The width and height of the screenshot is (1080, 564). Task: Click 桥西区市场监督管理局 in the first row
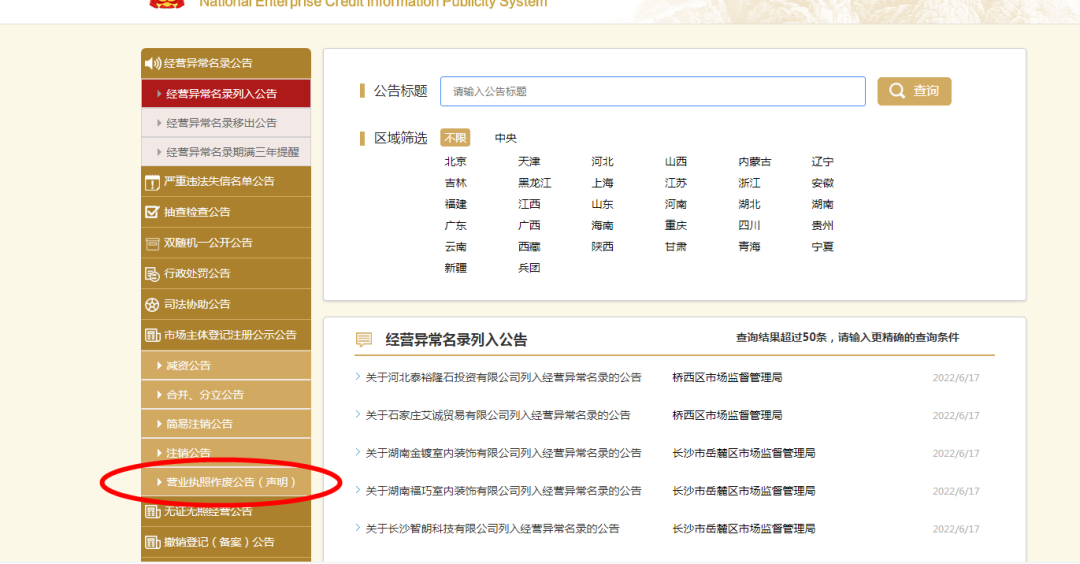[727, 377]
